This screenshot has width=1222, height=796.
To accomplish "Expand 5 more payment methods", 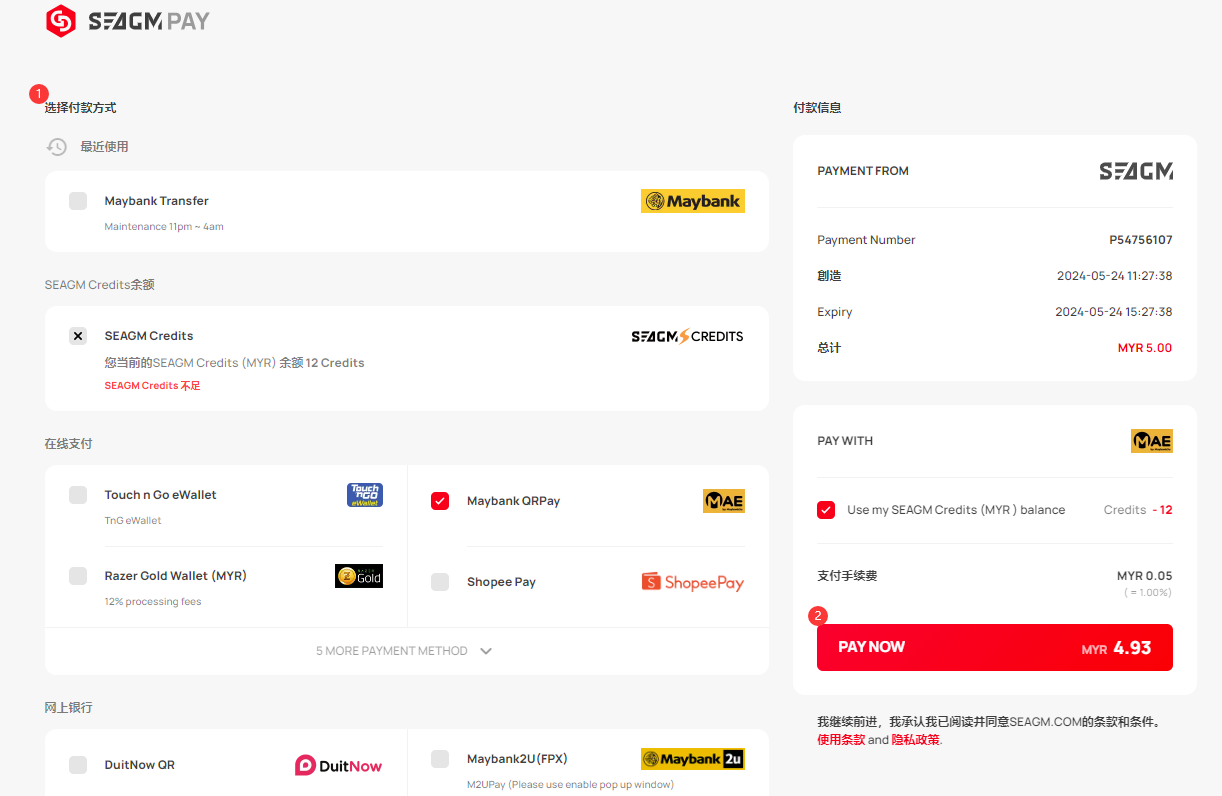I will (405, 651).
